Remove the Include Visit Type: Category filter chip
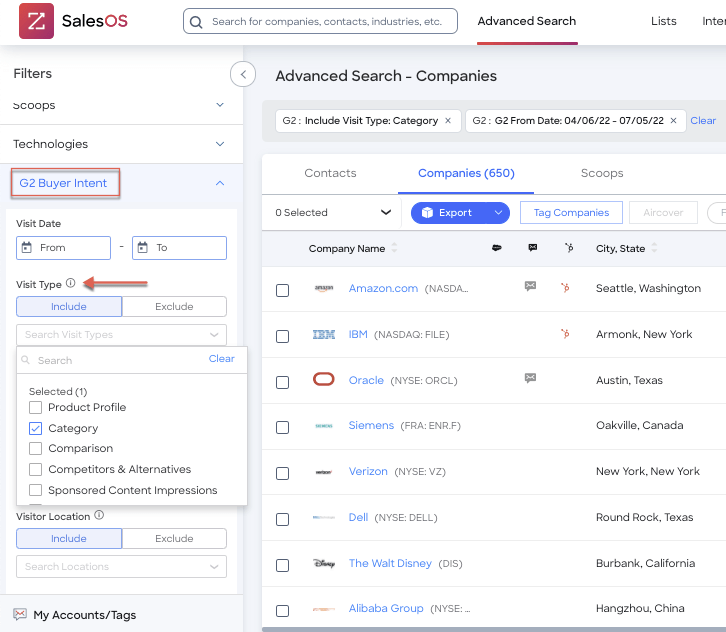This screenshot has height=632, width=726. point(448,120)
